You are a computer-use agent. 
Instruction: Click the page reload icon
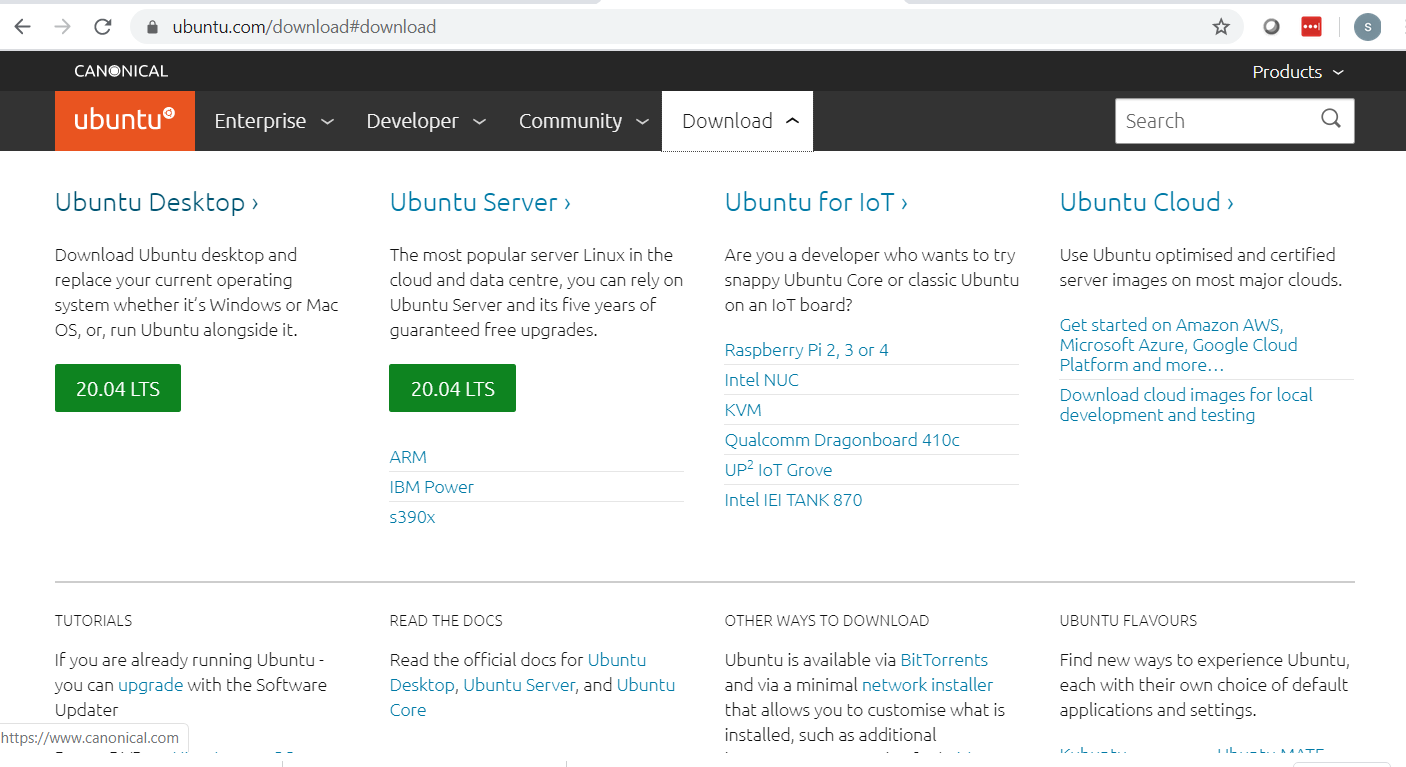pos(102,27)
